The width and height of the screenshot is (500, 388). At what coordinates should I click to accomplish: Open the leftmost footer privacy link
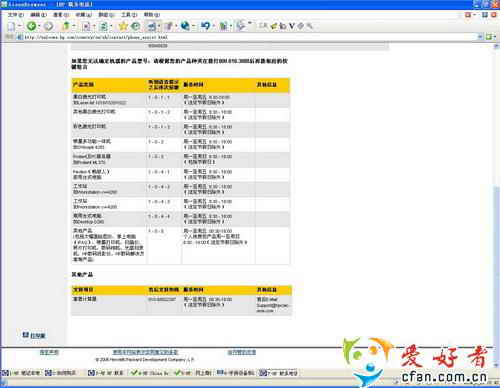[x=49, y=352]
